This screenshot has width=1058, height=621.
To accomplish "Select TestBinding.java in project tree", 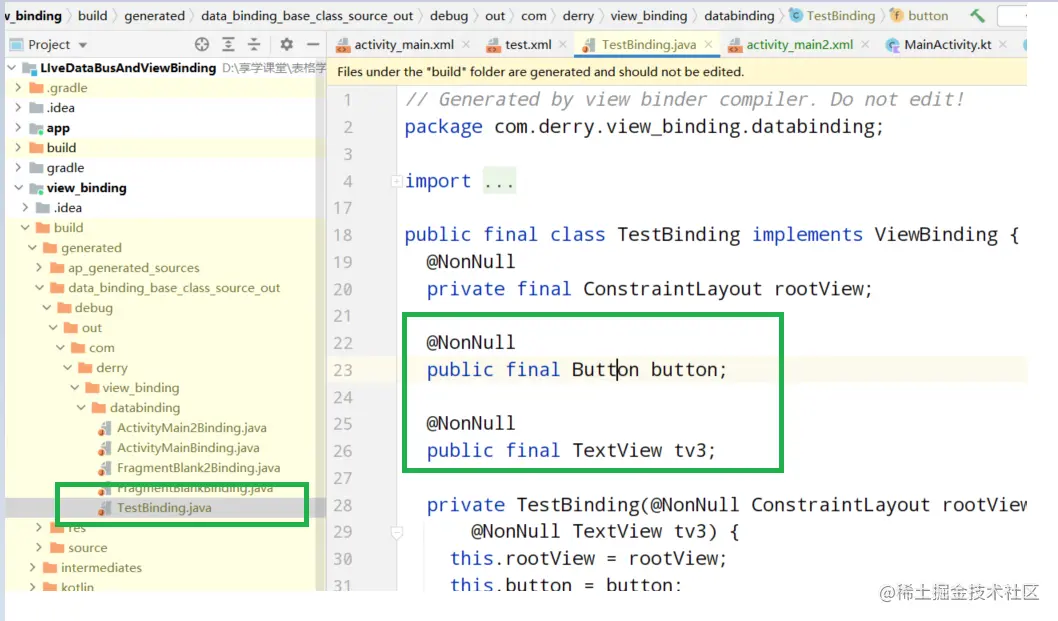I will coord(164,508).
